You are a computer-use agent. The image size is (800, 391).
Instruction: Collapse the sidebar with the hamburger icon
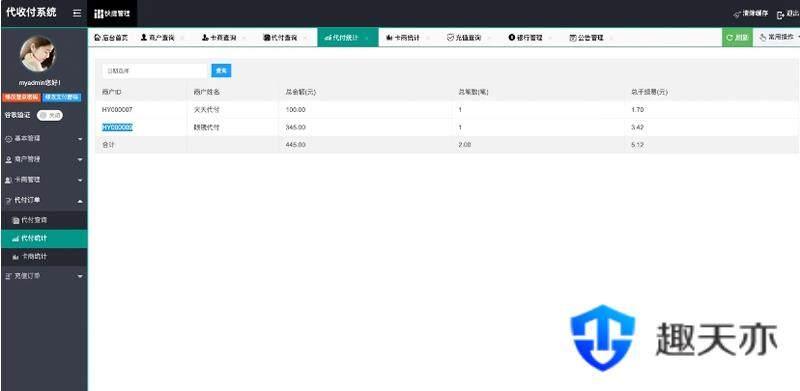(x=77, y=13)
